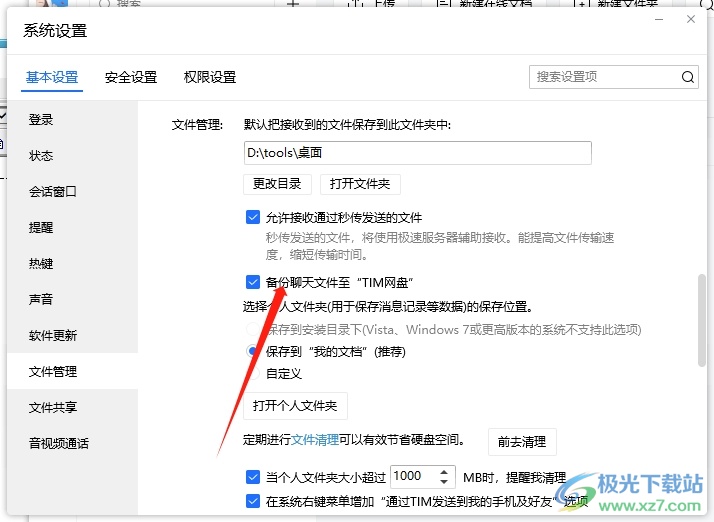Toggle 允许接收通过秒传发送的文件 checkbox
The height and width of the screenshot is (522, 714).
coord(253,217)
